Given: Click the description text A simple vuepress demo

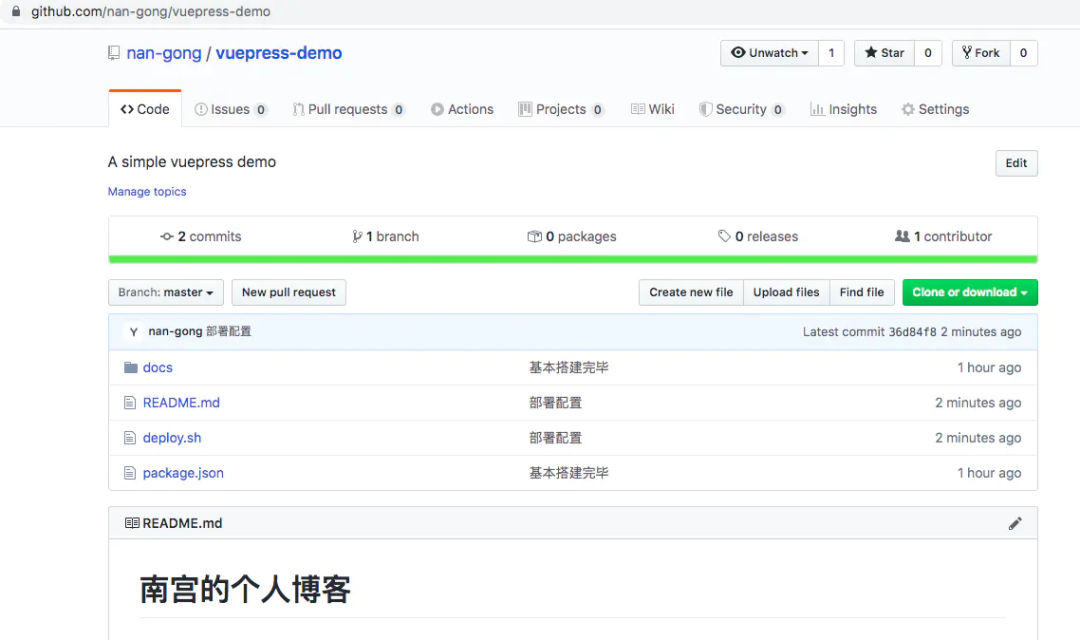Looking at the screenshot, I should click(x=191, y=162).
